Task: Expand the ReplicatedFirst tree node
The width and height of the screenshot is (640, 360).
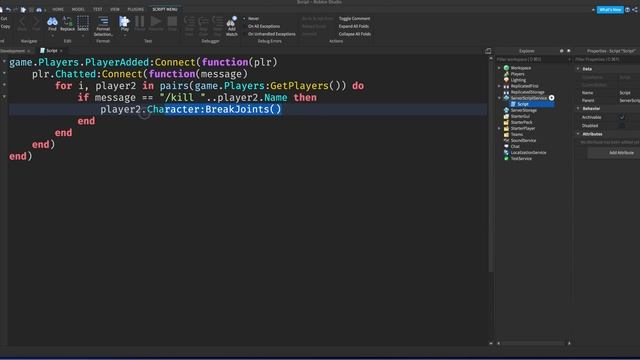Action: (x=499, y=86)
